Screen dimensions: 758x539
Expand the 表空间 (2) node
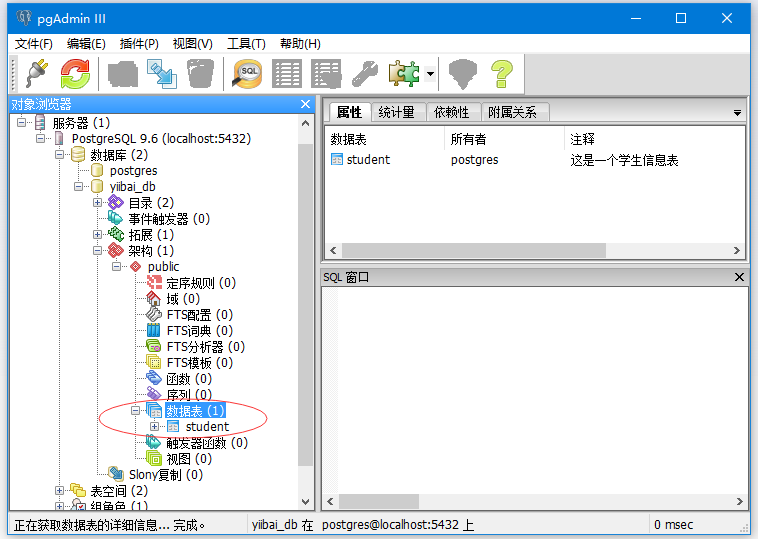coord(60,491)
